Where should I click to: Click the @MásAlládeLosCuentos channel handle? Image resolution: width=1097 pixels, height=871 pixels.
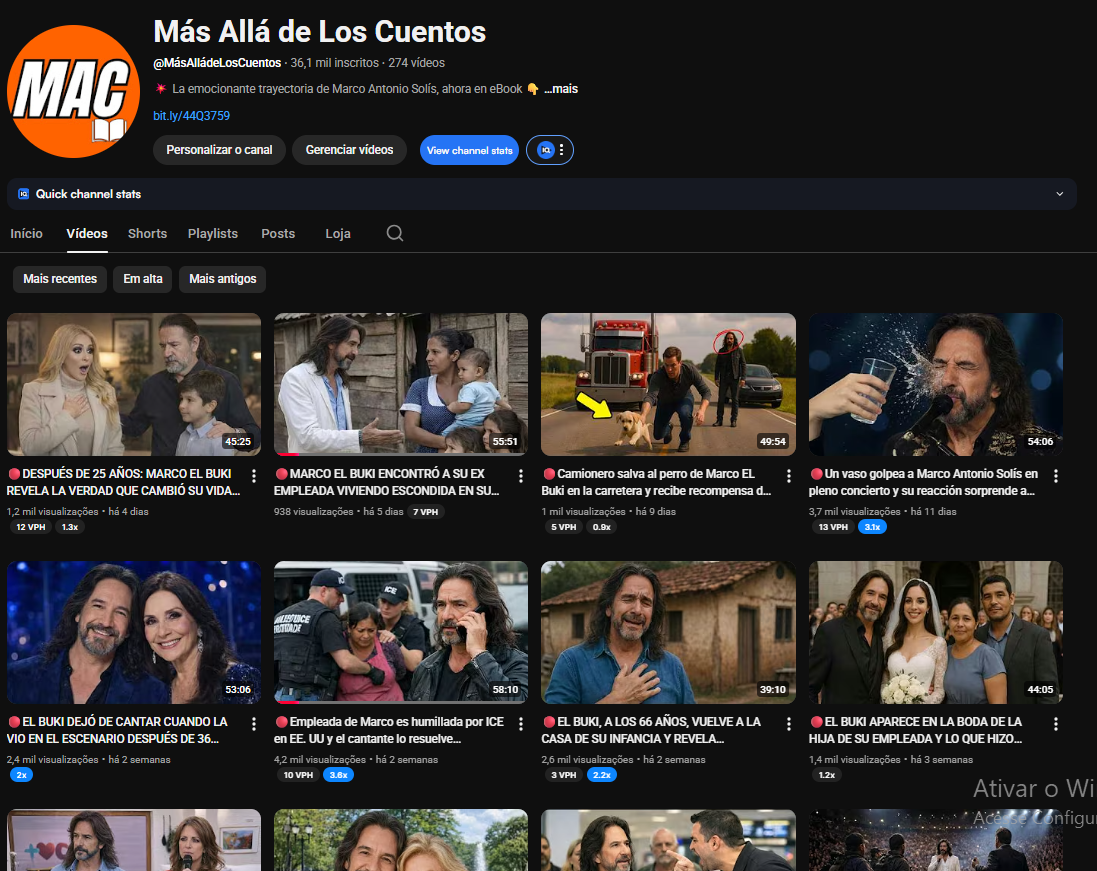coord(217,63)
